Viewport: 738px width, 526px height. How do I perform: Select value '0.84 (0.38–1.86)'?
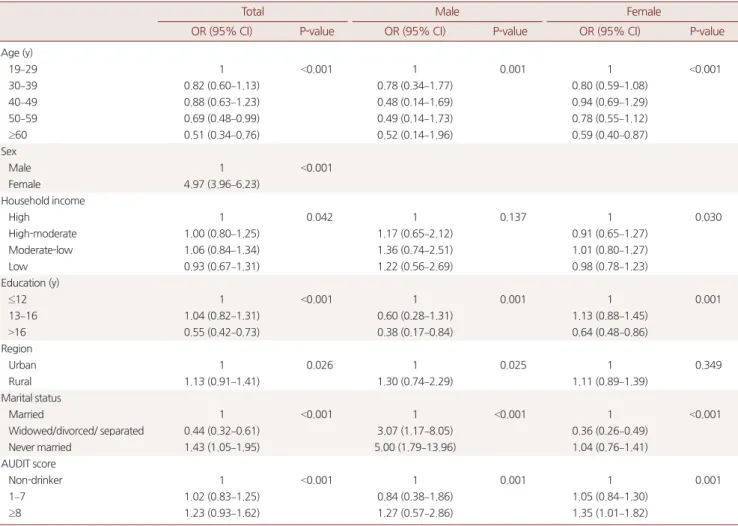click(415, 497)
